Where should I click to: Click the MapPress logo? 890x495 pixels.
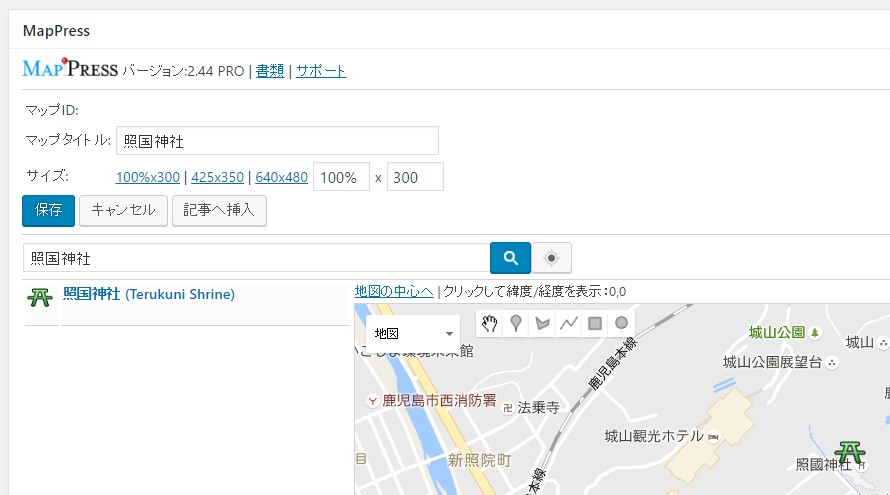(x=70, y=69)
